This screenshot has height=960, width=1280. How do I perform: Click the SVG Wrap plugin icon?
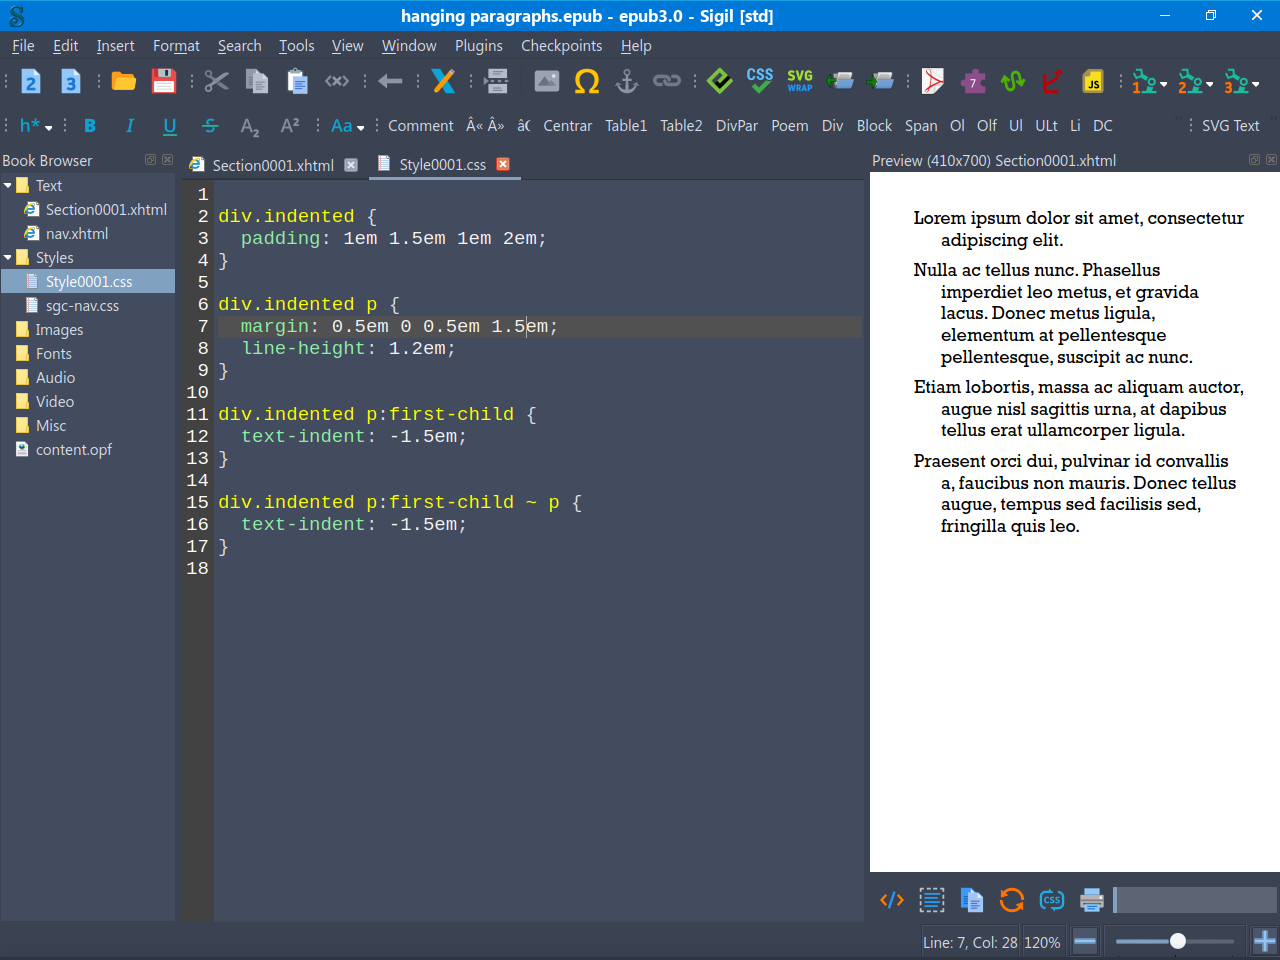(800, 81)
